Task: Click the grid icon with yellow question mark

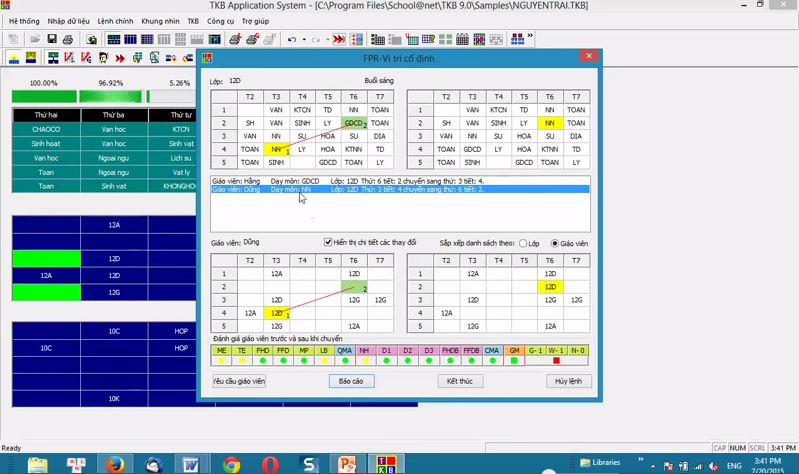Action: [429, 39]
